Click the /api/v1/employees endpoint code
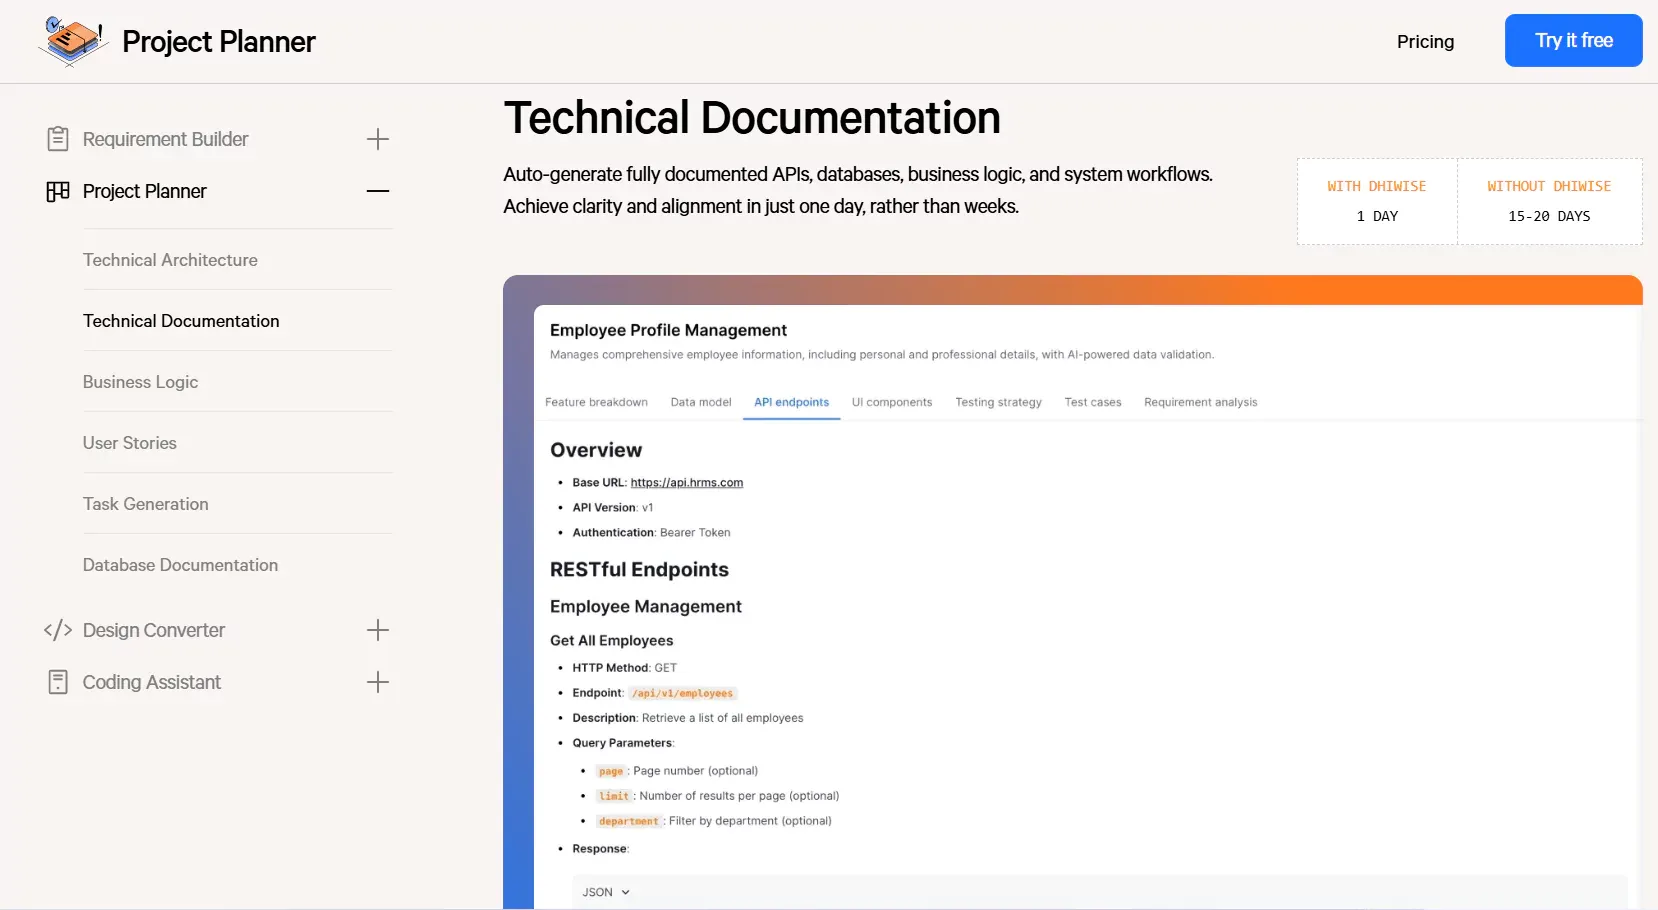Screen dimensions: 1658x910 683,693
